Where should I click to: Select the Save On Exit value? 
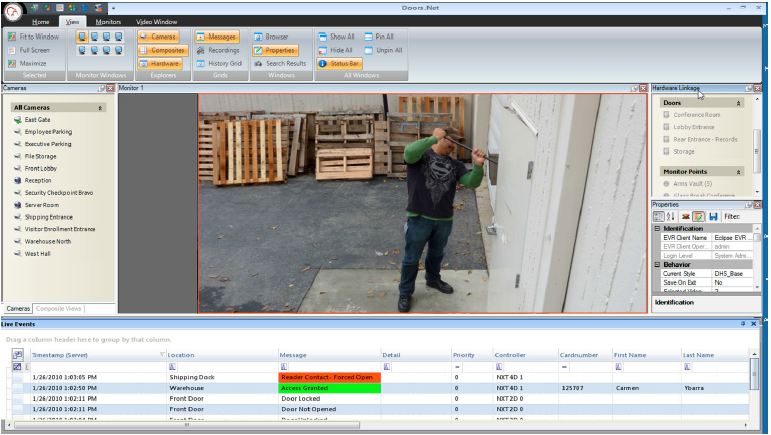[732, 283]
